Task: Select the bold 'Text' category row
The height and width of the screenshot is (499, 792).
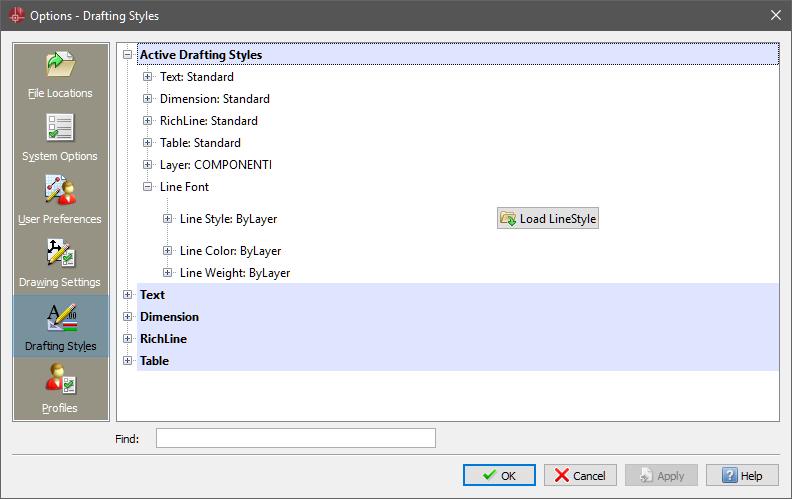Action: [x=458, y=294]
